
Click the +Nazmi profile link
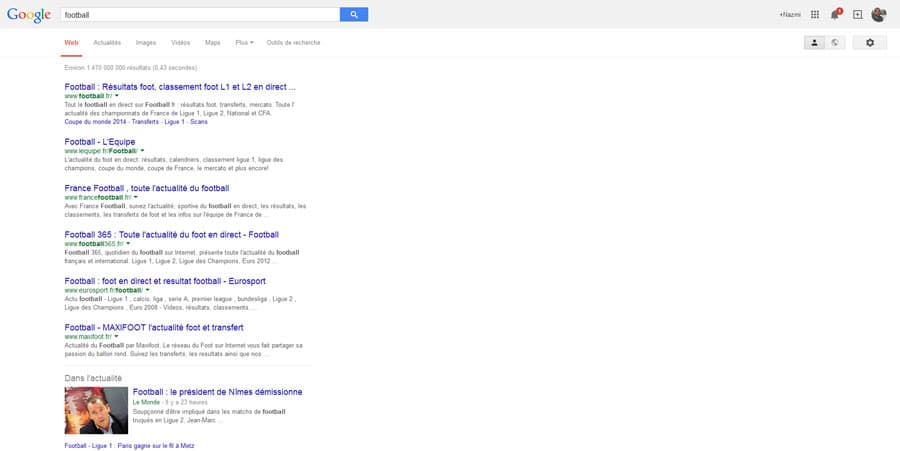tap(790, 14)
